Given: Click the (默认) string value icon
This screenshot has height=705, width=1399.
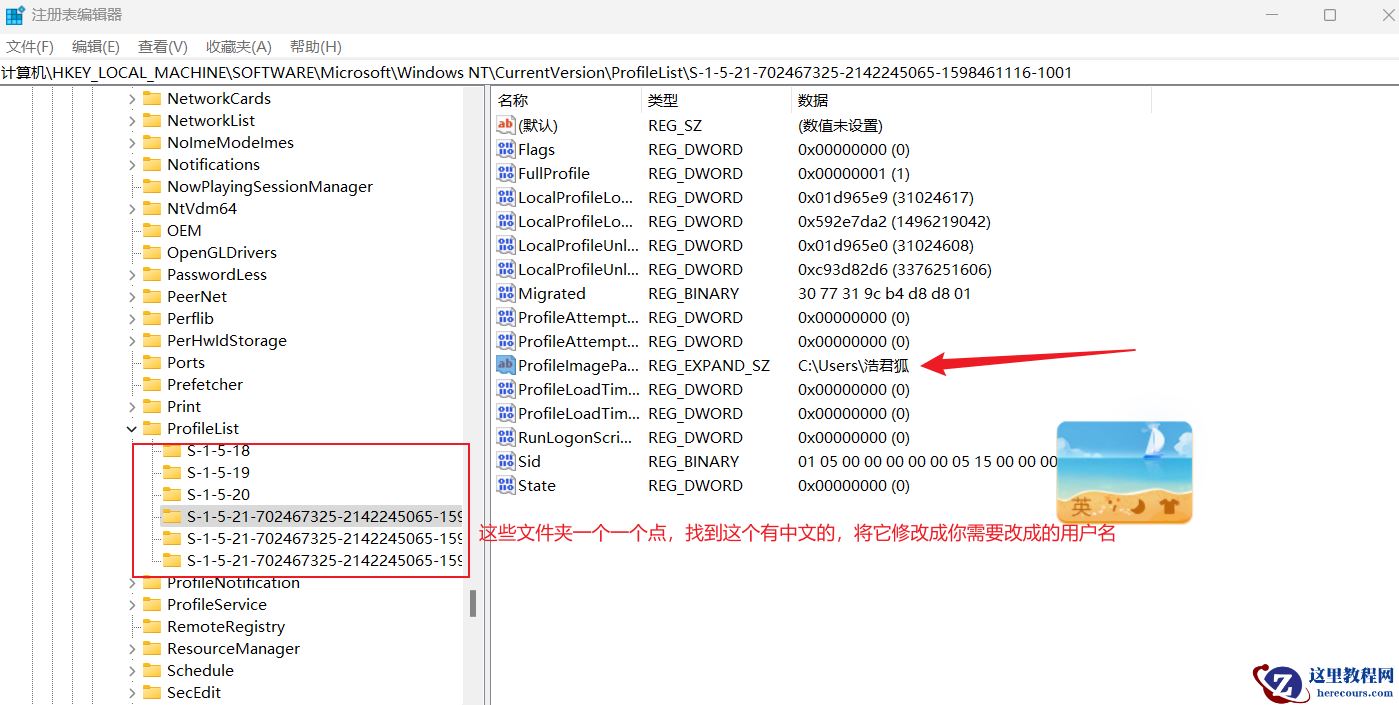Looking at the screenshot, I should click(x=504, y=125).
